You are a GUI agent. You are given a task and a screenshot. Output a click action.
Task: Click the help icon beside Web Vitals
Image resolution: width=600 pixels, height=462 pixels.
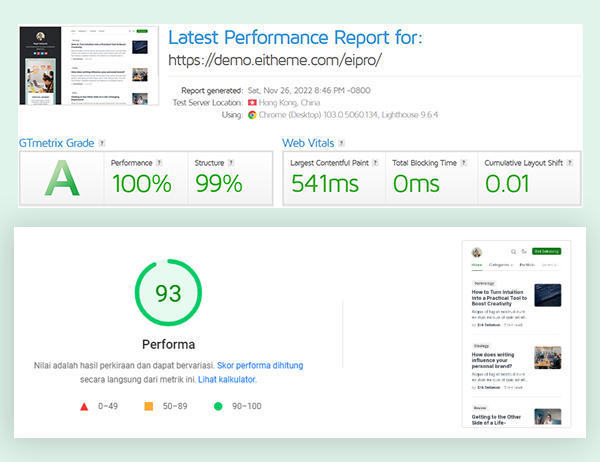click(341, 144)
